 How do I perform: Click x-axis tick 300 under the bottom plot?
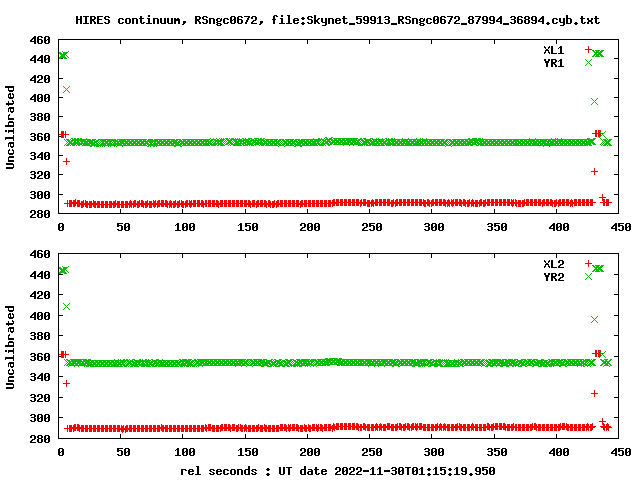click(434, 452)
